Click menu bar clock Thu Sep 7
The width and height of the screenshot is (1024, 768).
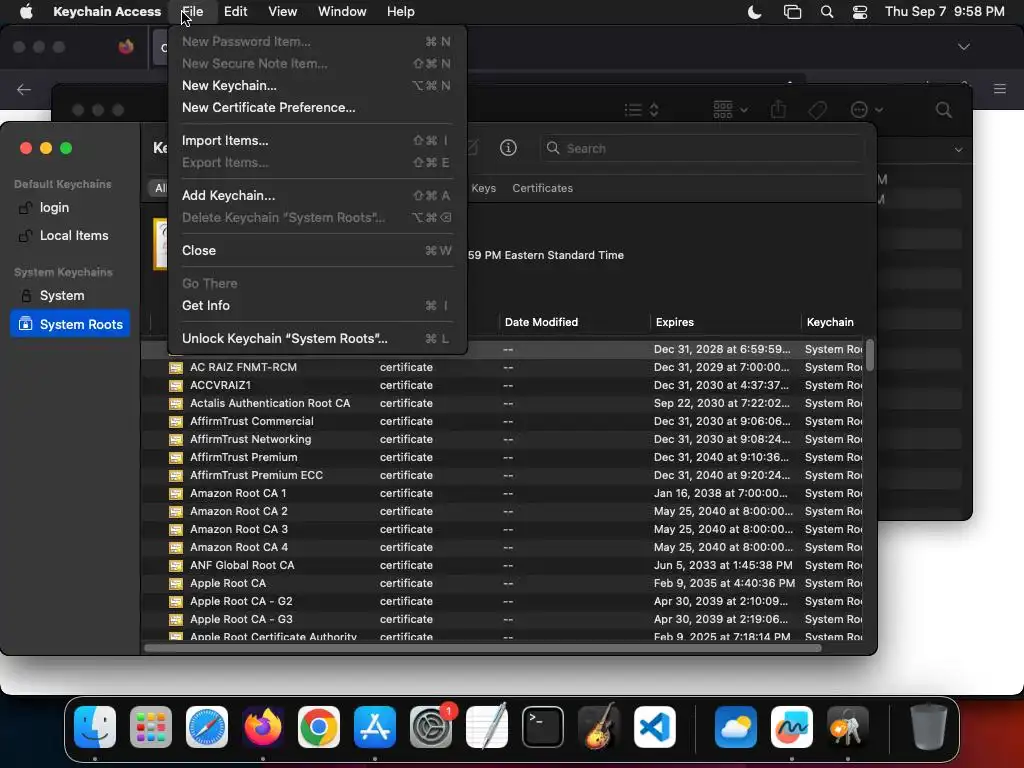pyautogui.click(x=944, y=12)
